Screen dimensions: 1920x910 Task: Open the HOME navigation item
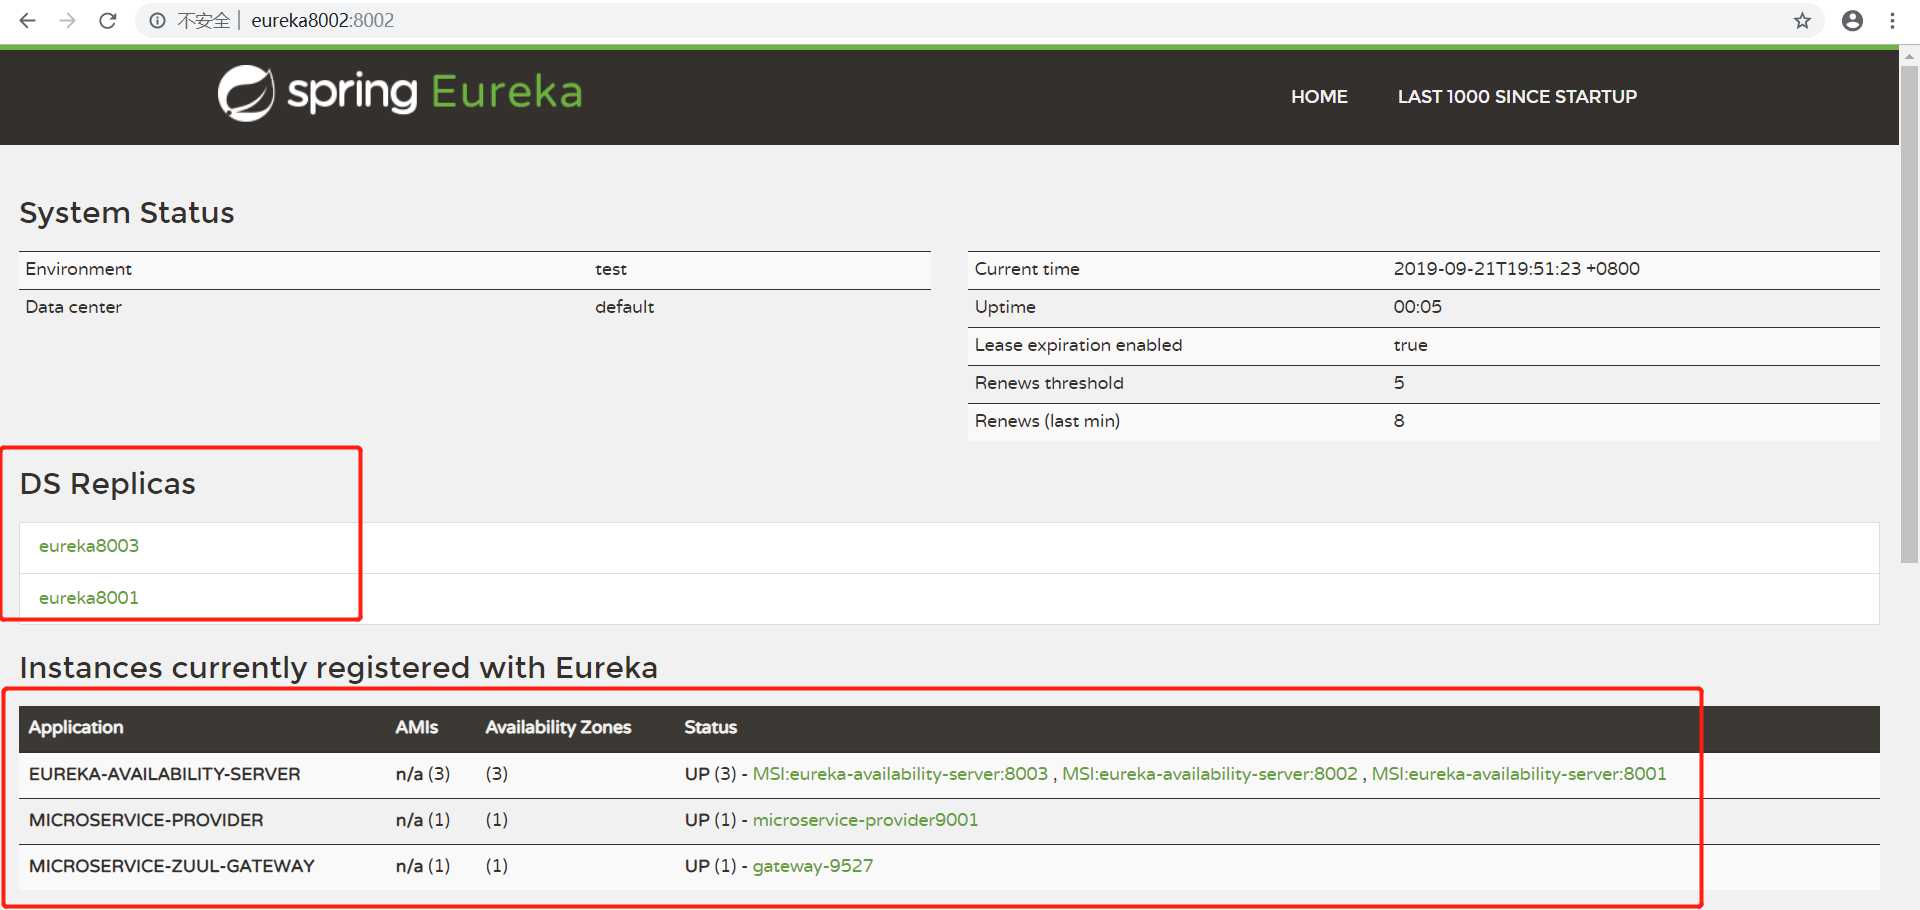pyautogui.click(x=1319, y=96)
